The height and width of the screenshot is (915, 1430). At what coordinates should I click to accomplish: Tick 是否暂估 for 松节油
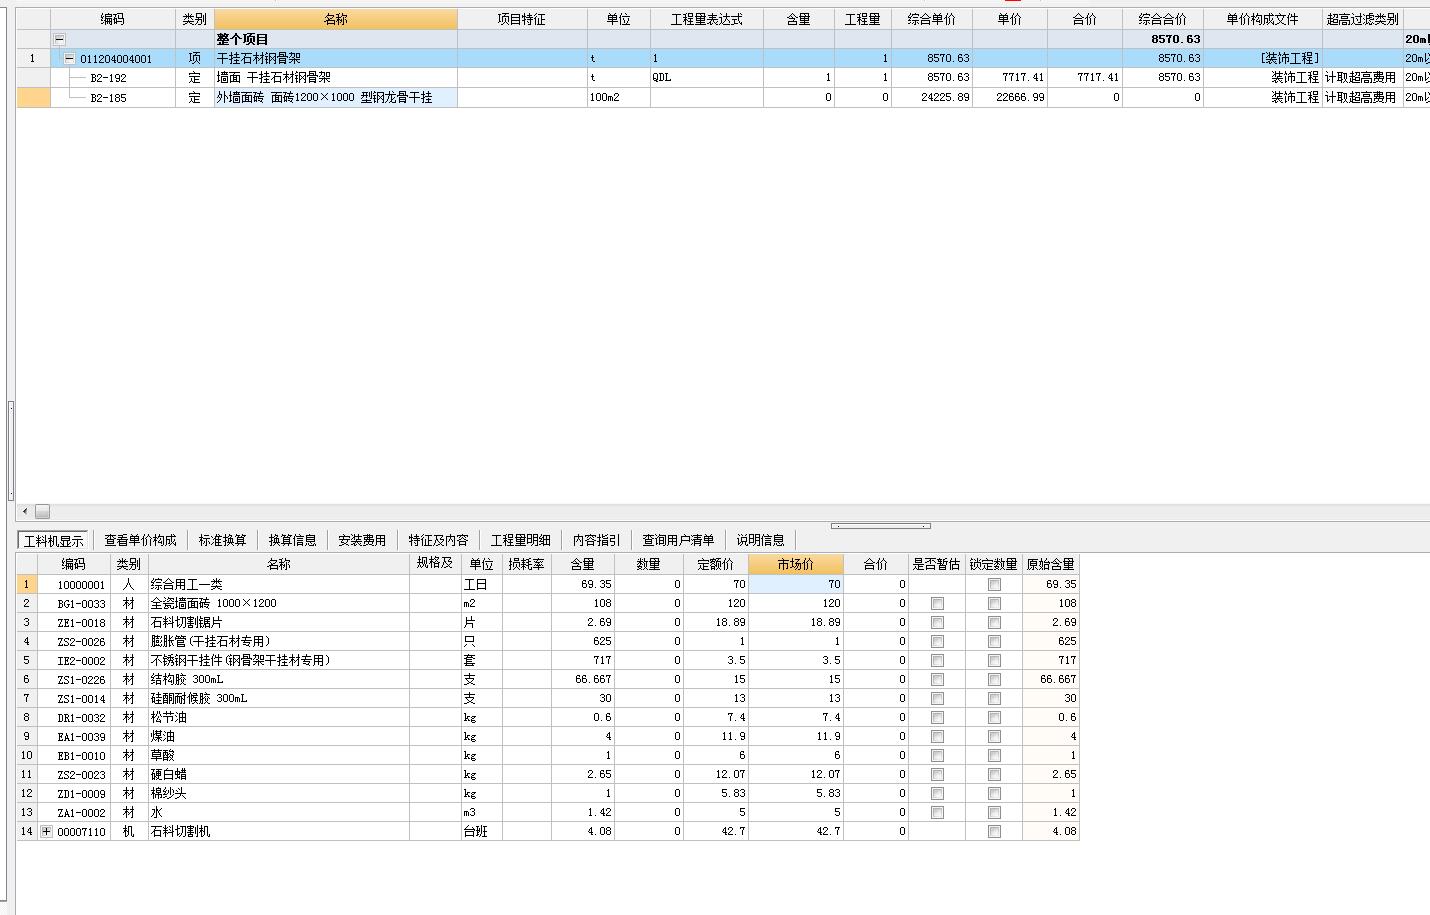point(937,717)
